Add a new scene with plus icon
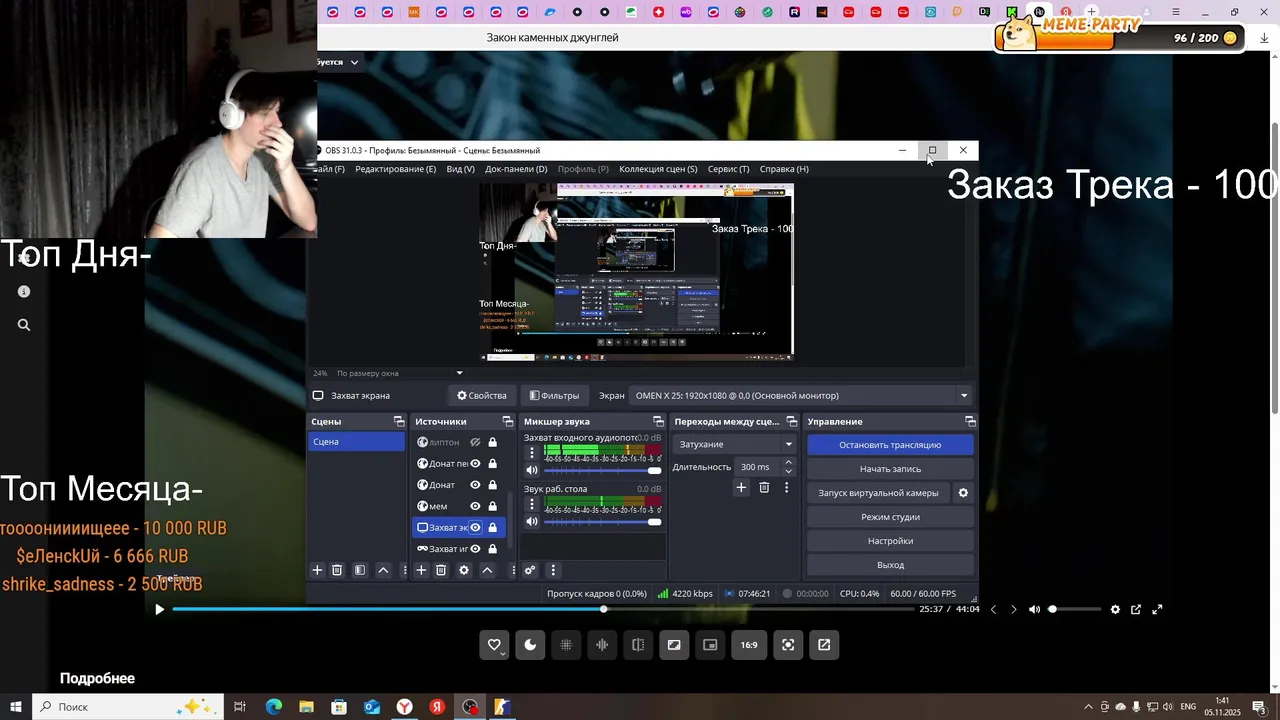This screenshot has height=720, width=1280. 317,570
